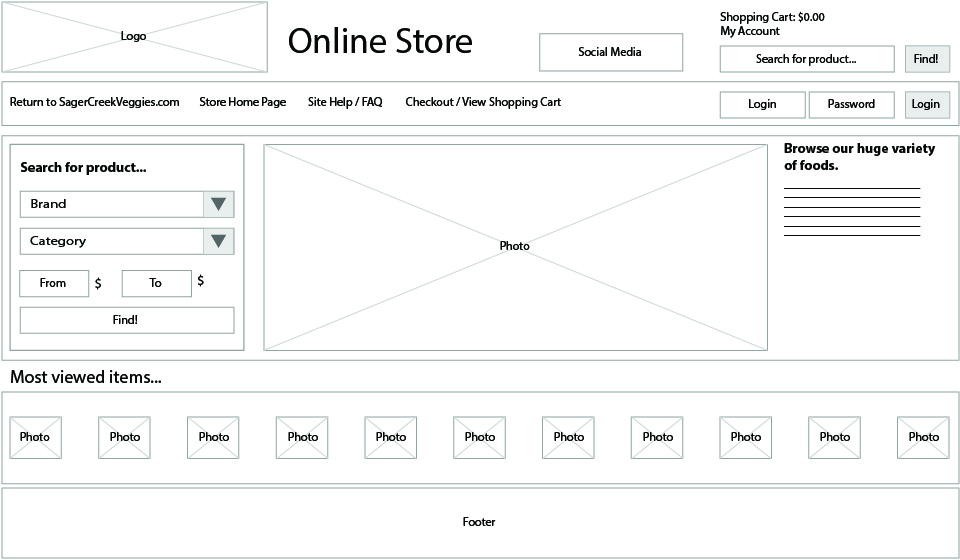Select the last Most viewed item photo

pyautogui.click(x=923, y=437)
